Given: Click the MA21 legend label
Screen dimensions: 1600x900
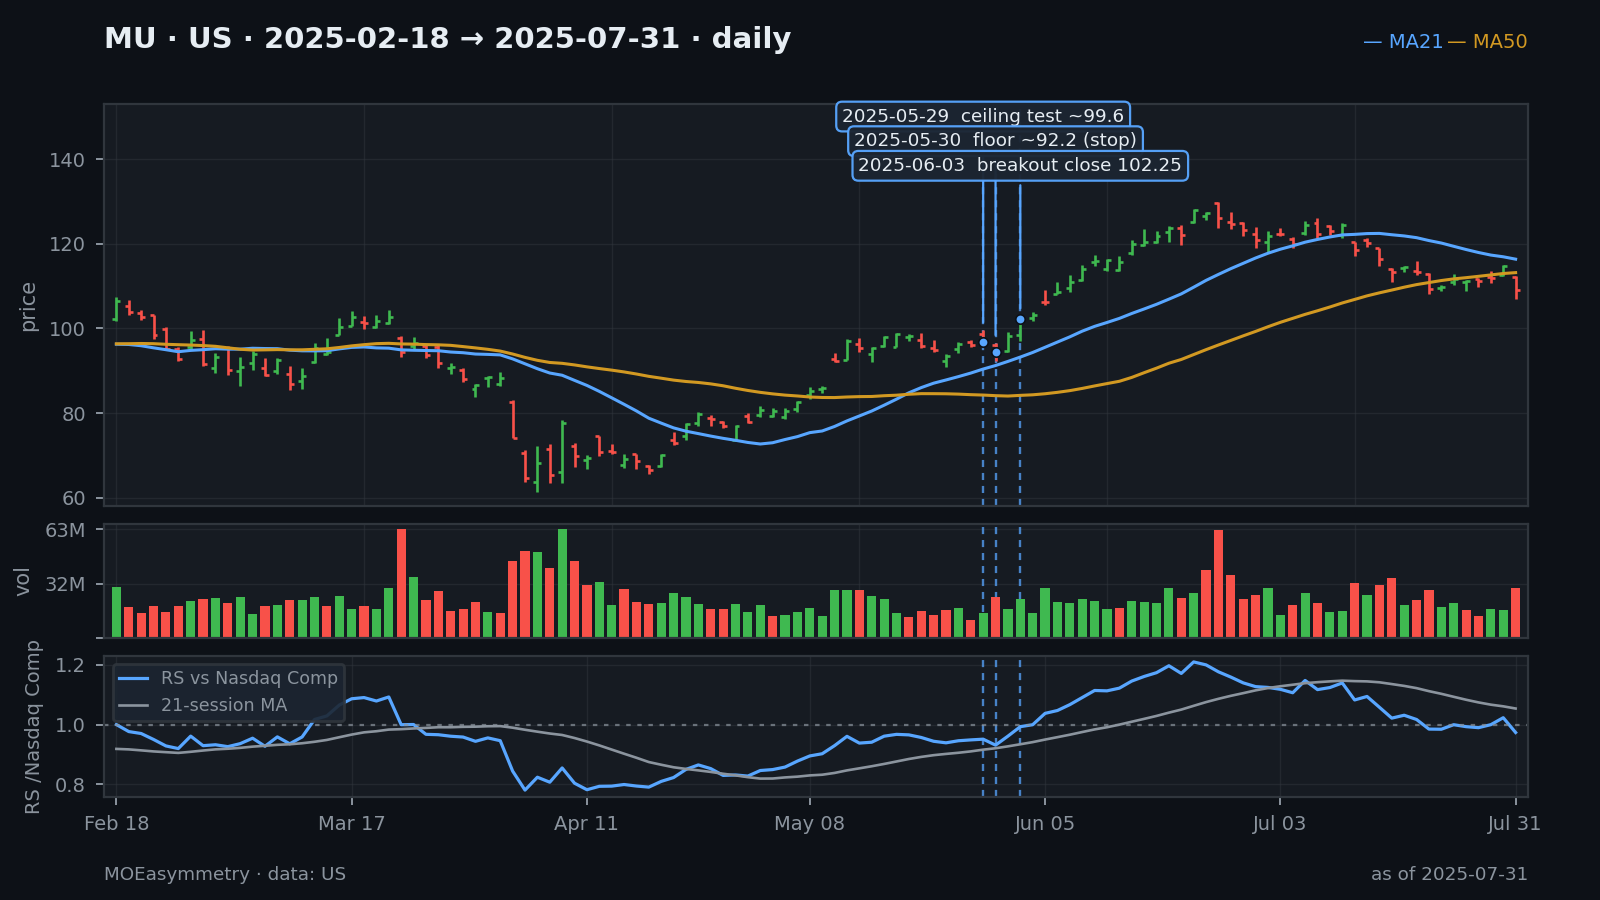Looking at the screenshot, I should 1404,42.
